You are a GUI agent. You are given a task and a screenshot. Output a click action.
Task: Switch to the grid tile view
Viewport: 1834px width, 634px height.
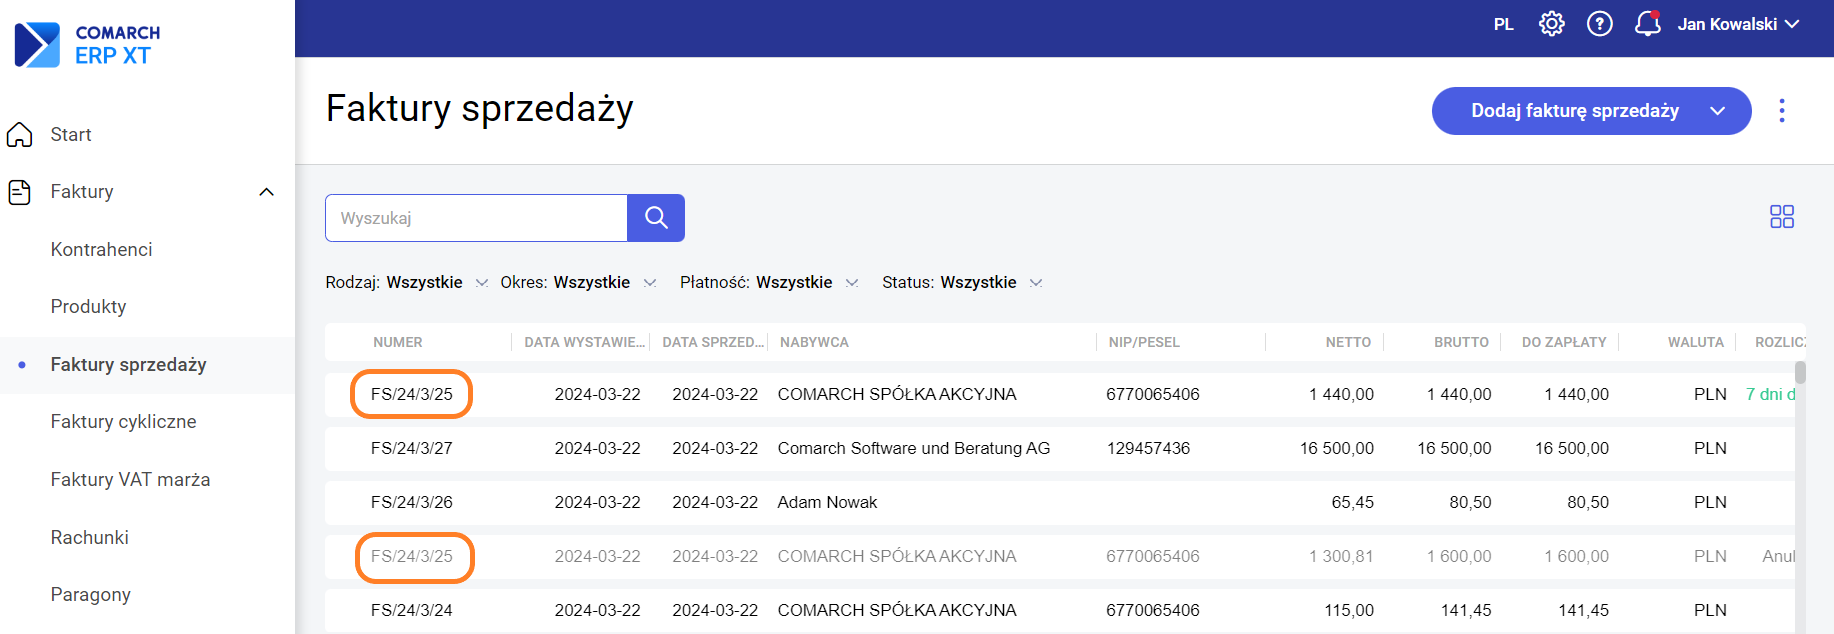click(x=1781, y=217)
